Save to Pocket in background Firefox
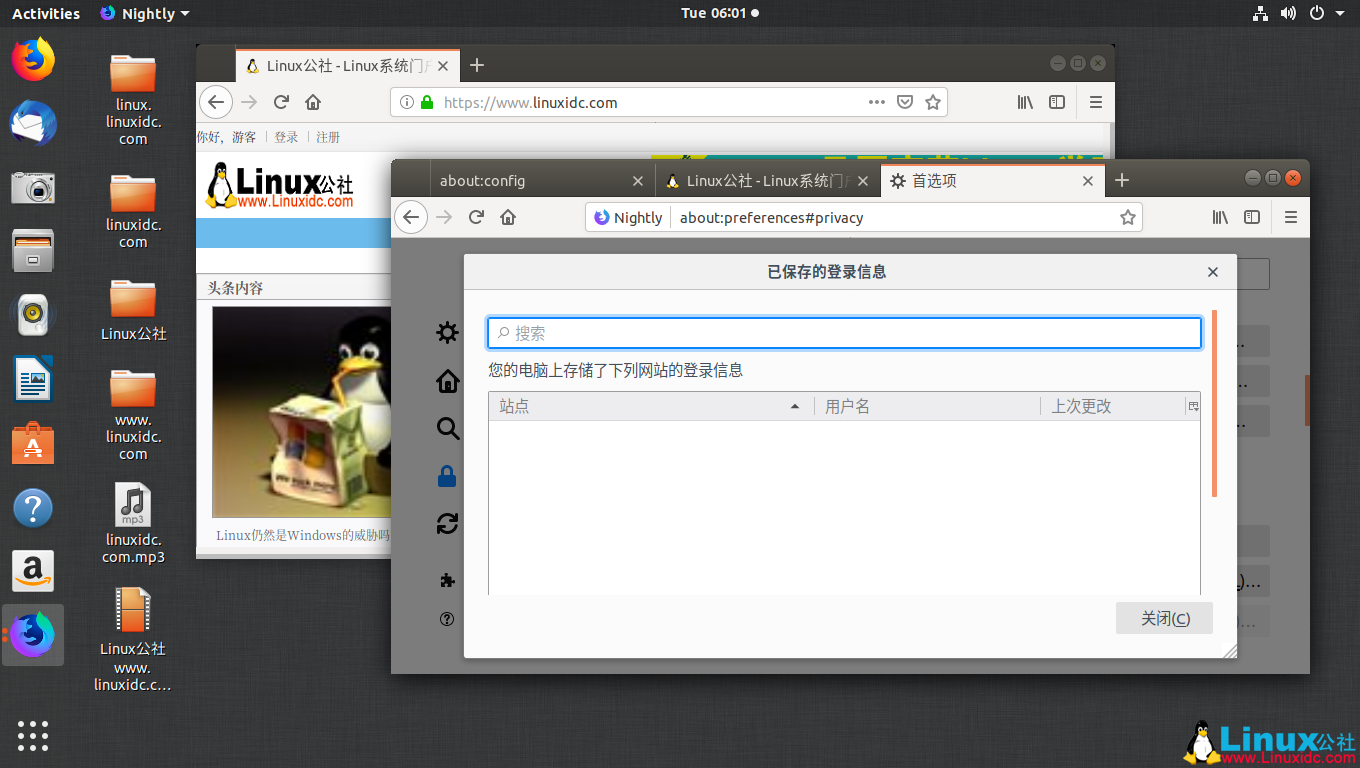 click(904, 102)
